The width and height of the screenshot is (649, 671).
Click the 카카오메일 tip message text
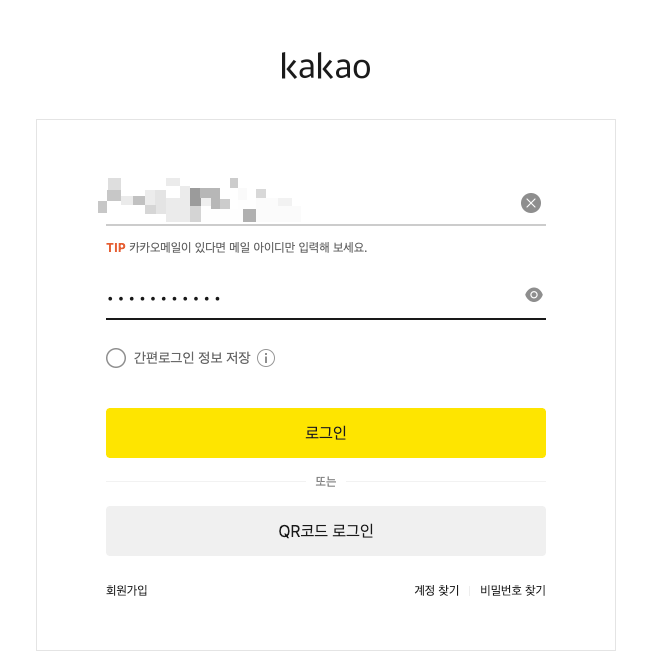(x=248, y=247)
